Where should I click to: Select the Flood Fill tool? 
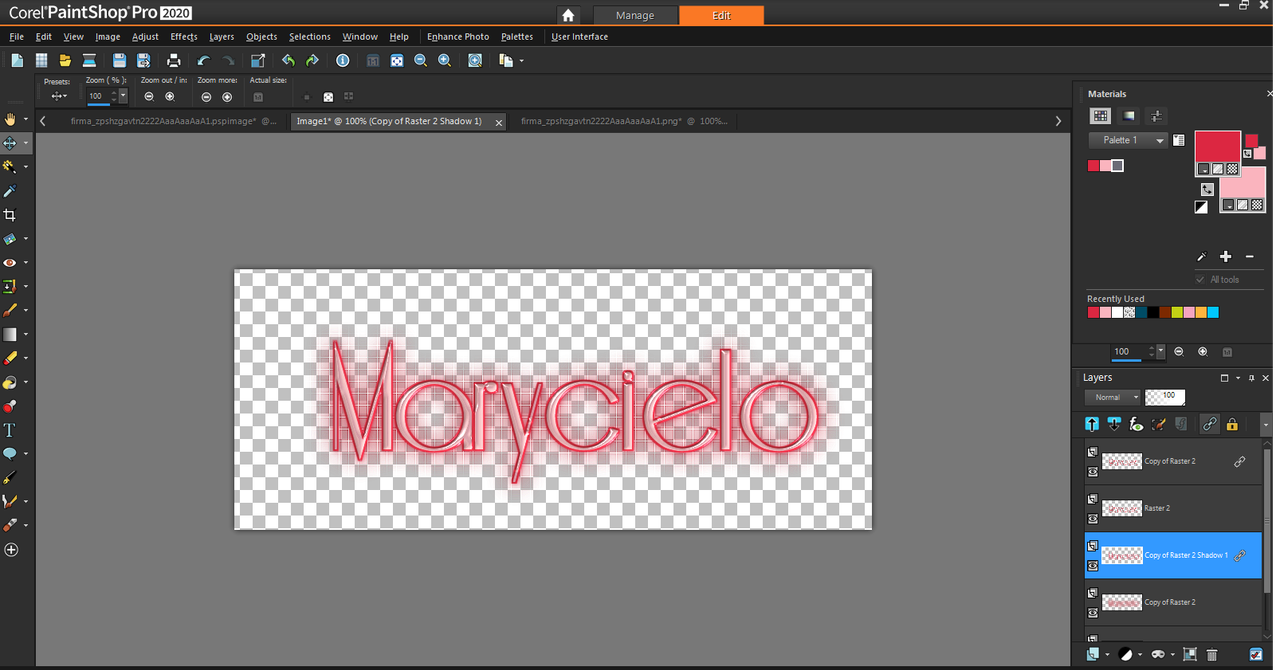(x=10, y=382)
